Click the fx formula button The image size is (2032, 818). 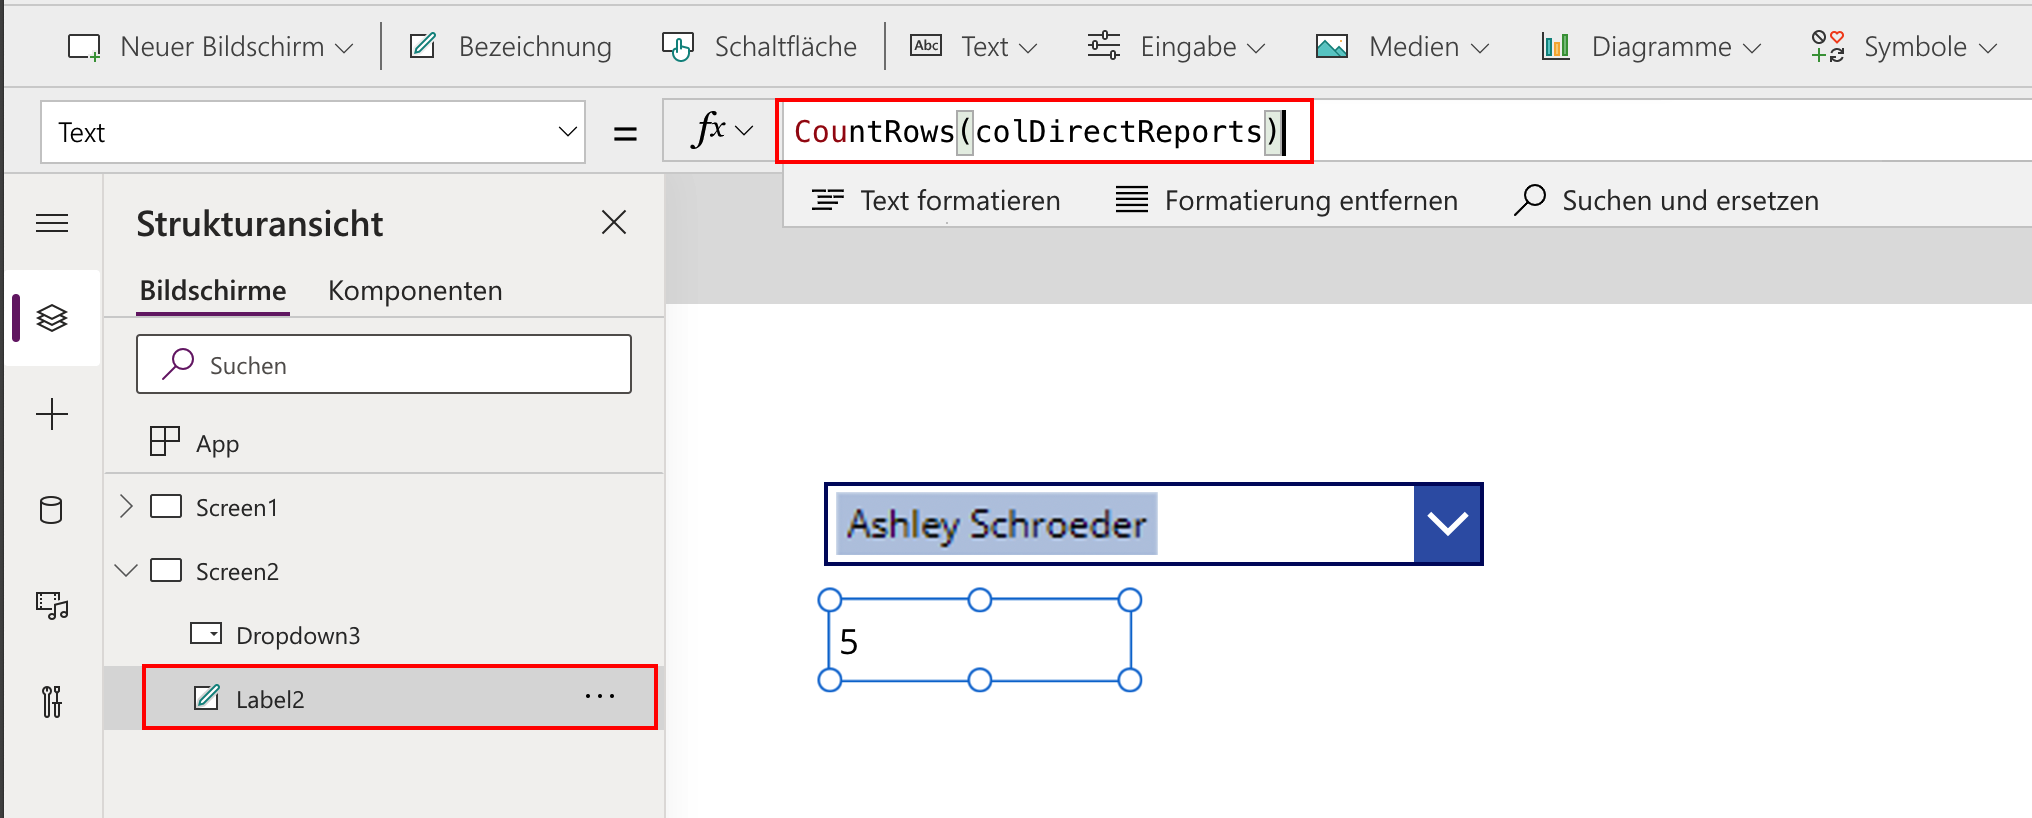tap(708, 130)
